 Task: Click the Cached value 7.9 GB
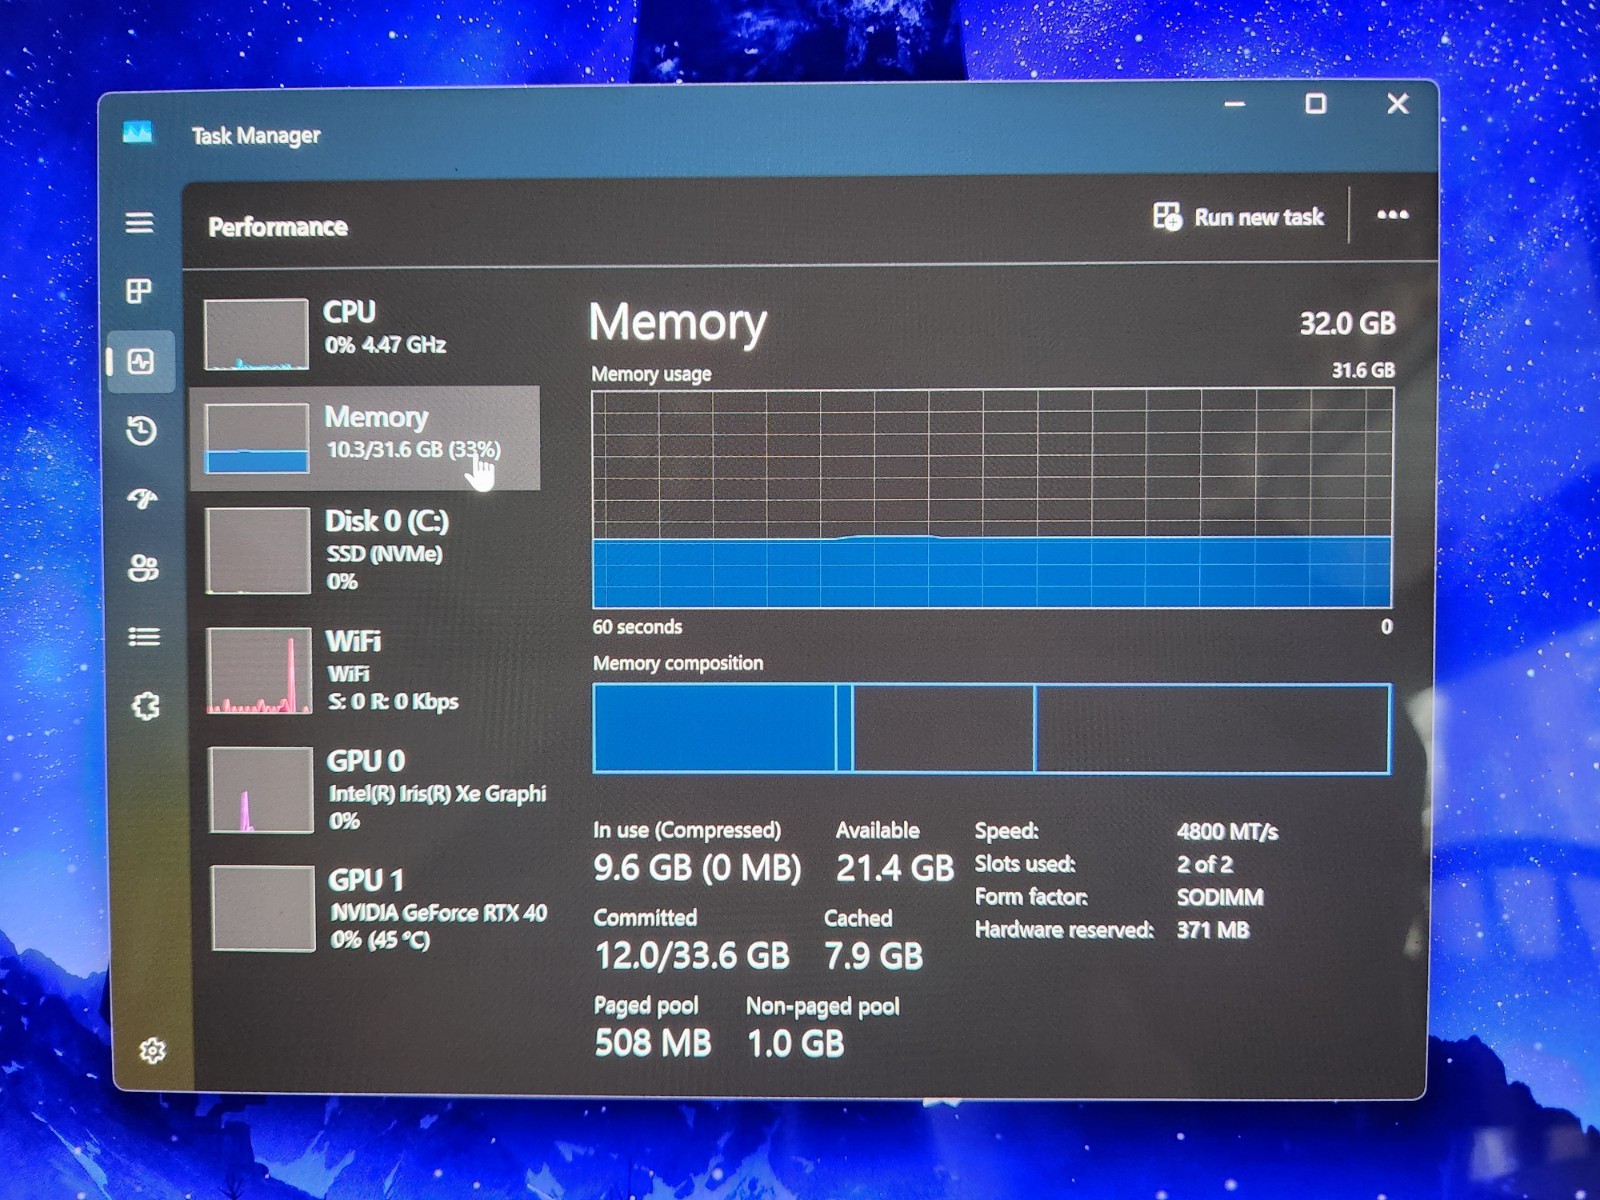tap(873, 956)
